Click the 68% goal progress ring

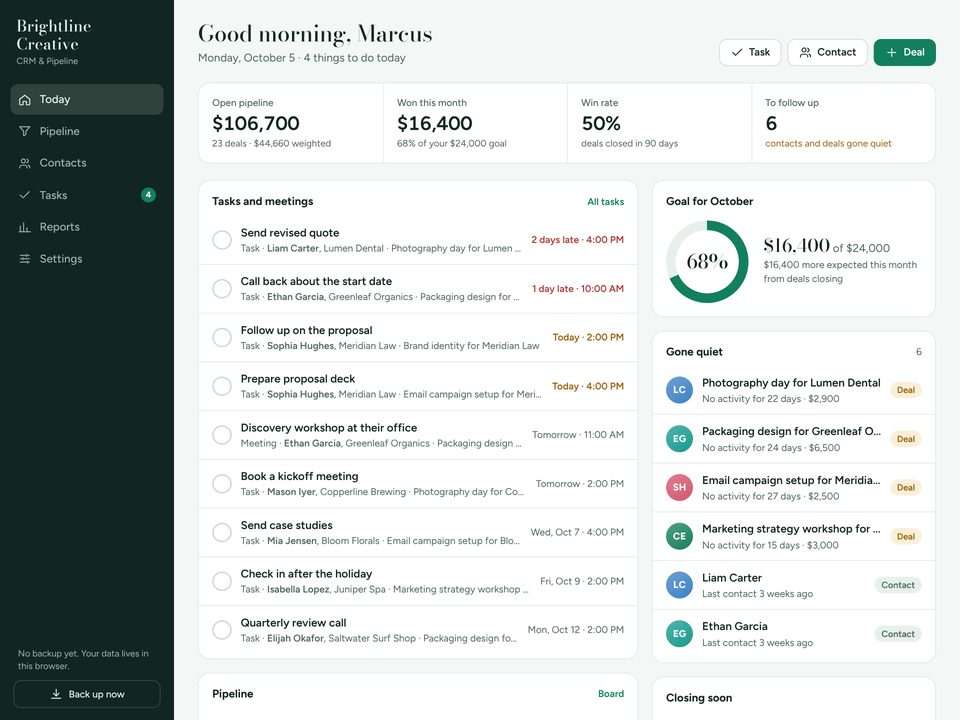point(707,261)
